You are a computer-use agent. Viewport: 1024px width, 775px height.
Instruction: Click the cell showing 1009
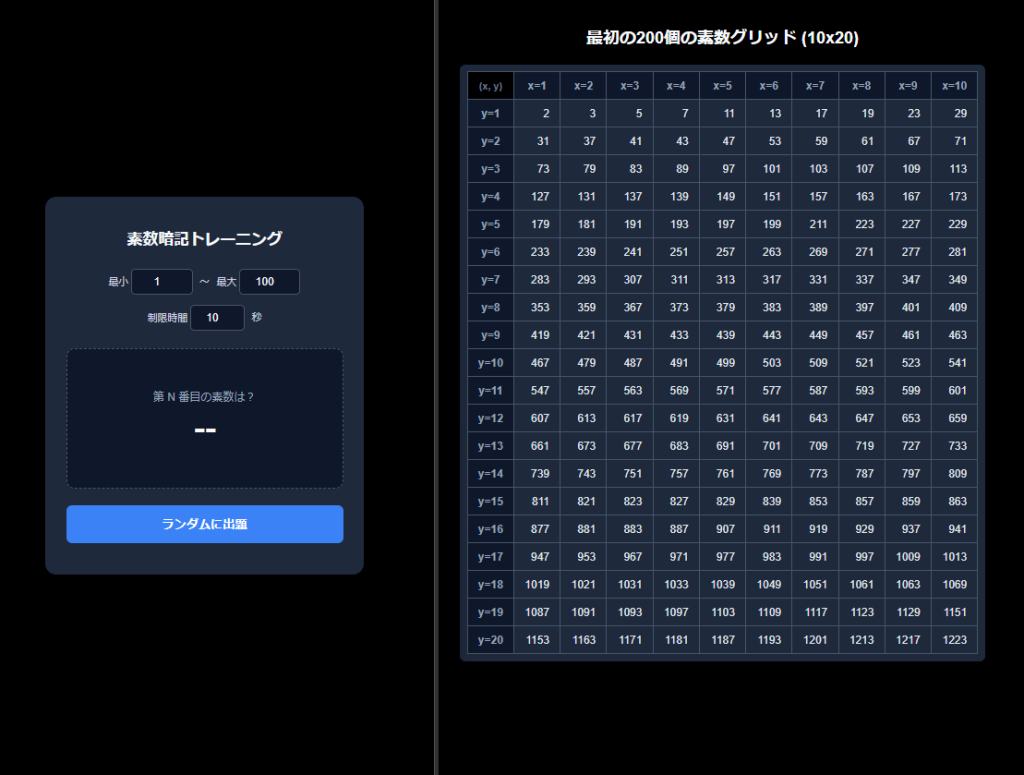coord(907,557)
